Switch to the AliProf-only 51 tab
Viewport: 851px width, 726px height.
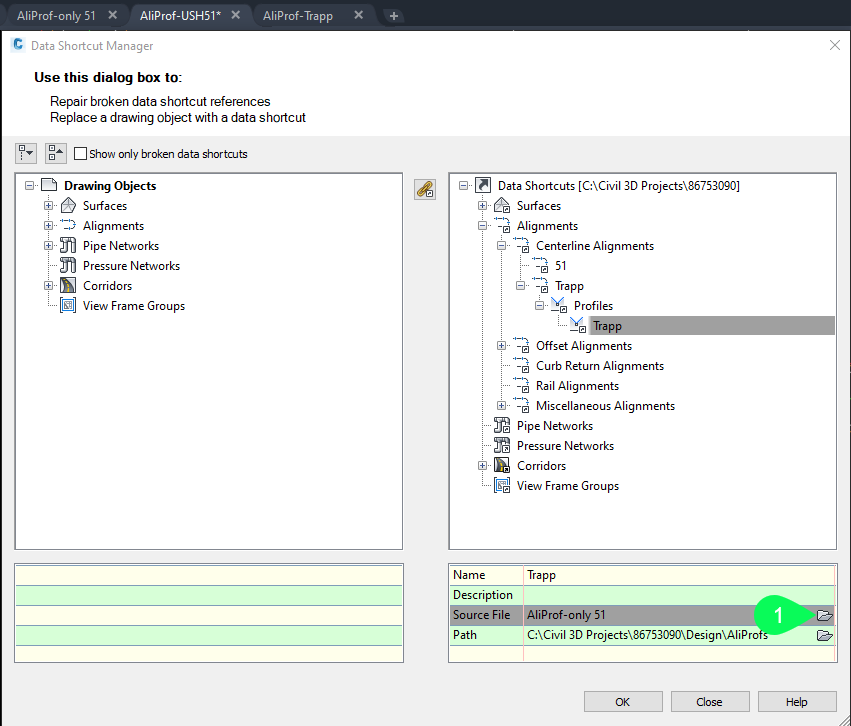(56, 16)
